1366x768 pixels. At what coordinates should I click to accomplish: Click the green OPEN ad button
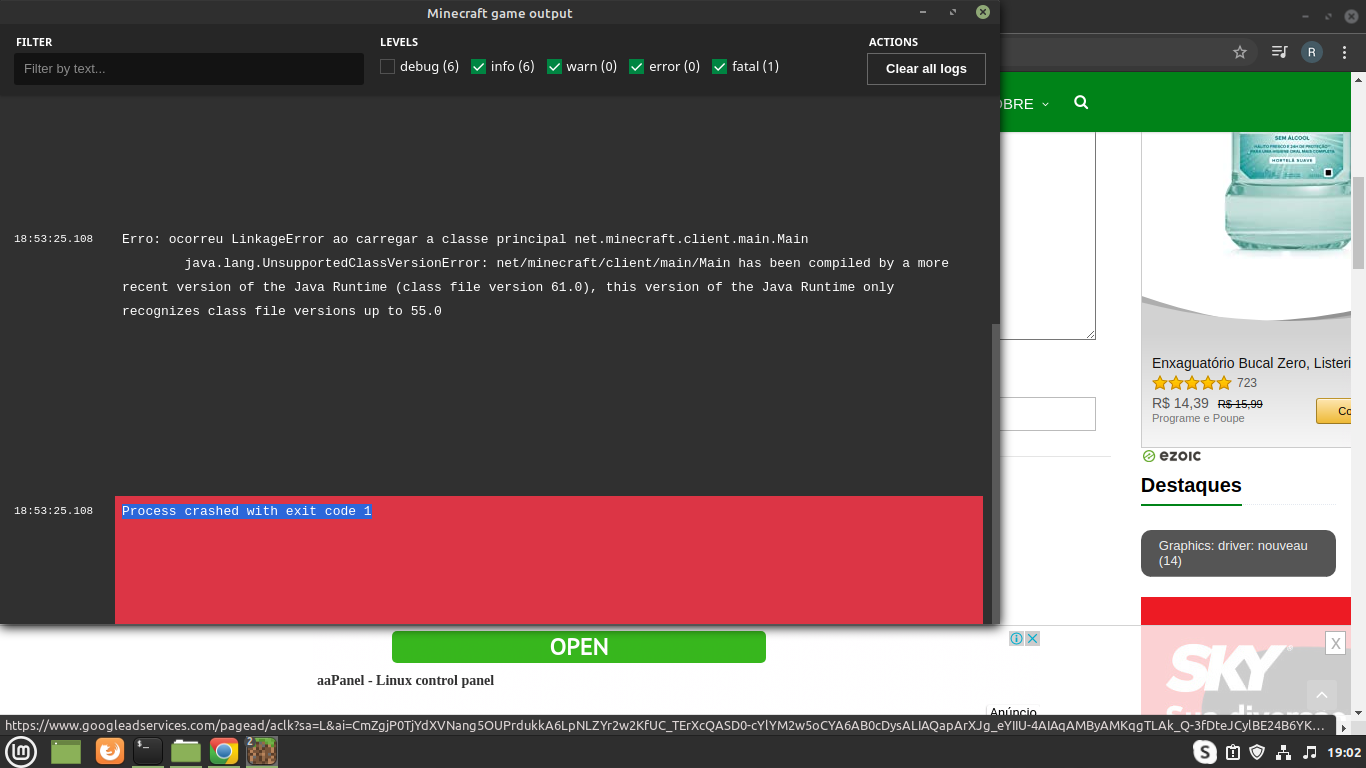[579, 647]
